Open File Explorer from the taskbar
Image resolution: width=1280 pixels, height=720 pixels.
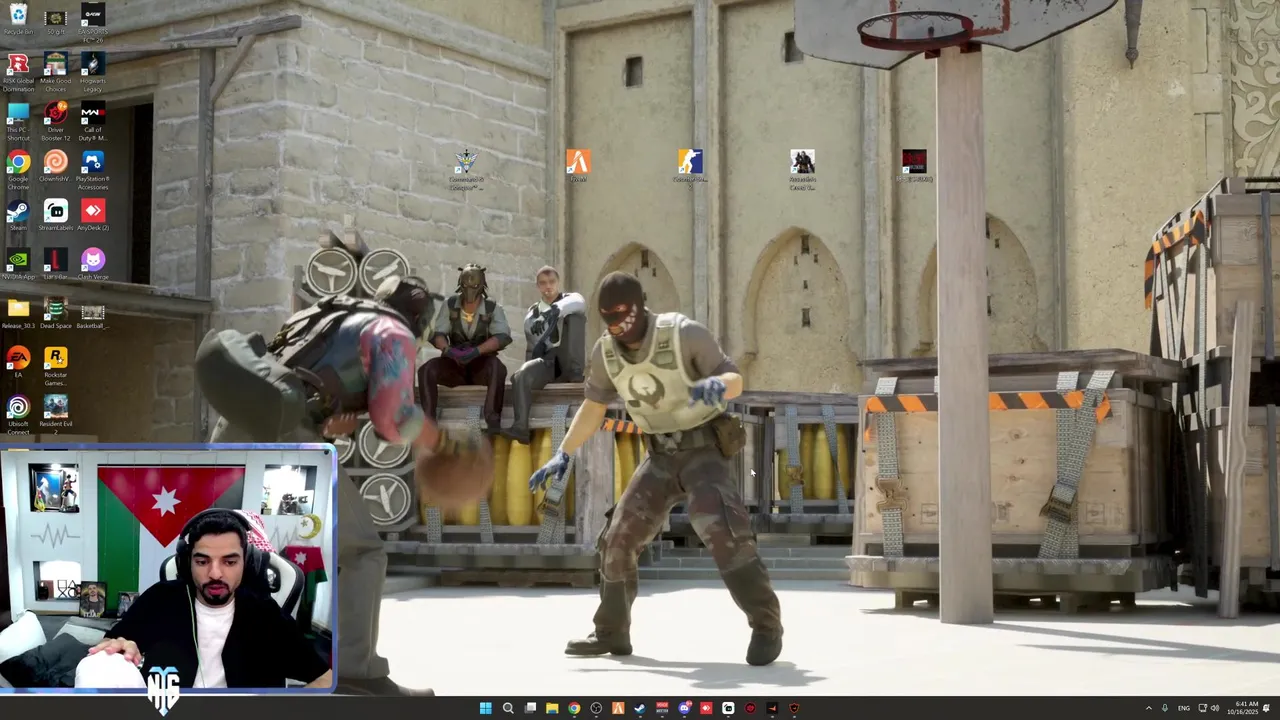tap(552, 708)
